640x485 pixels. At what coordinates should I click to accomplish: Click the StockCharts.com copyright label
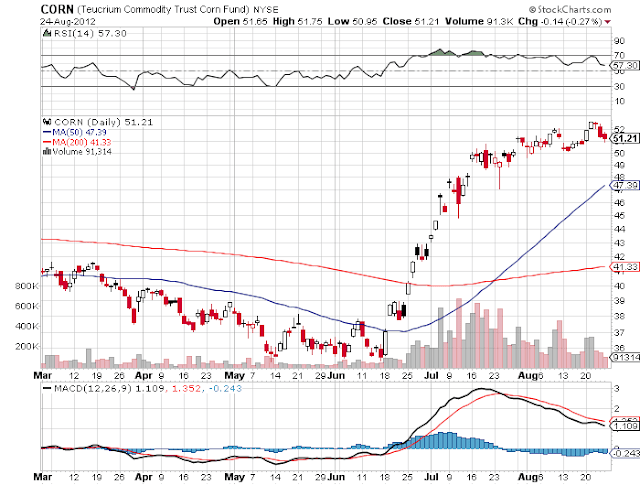click(x=570, y=9)
